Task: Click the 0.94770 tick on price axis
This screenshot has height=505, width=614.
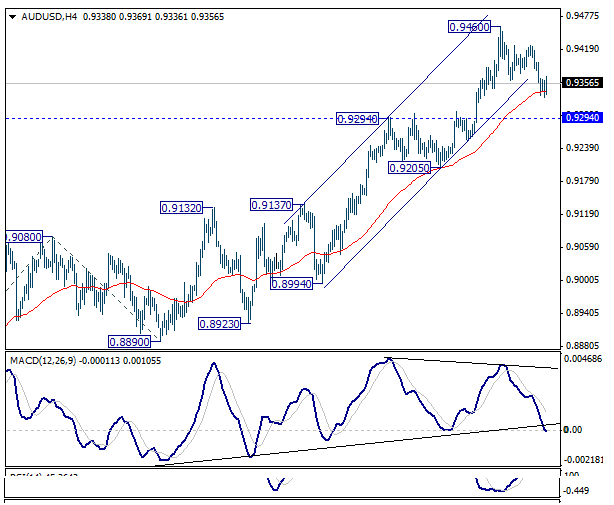Action: pyautogui.click(x=582, y=16)
